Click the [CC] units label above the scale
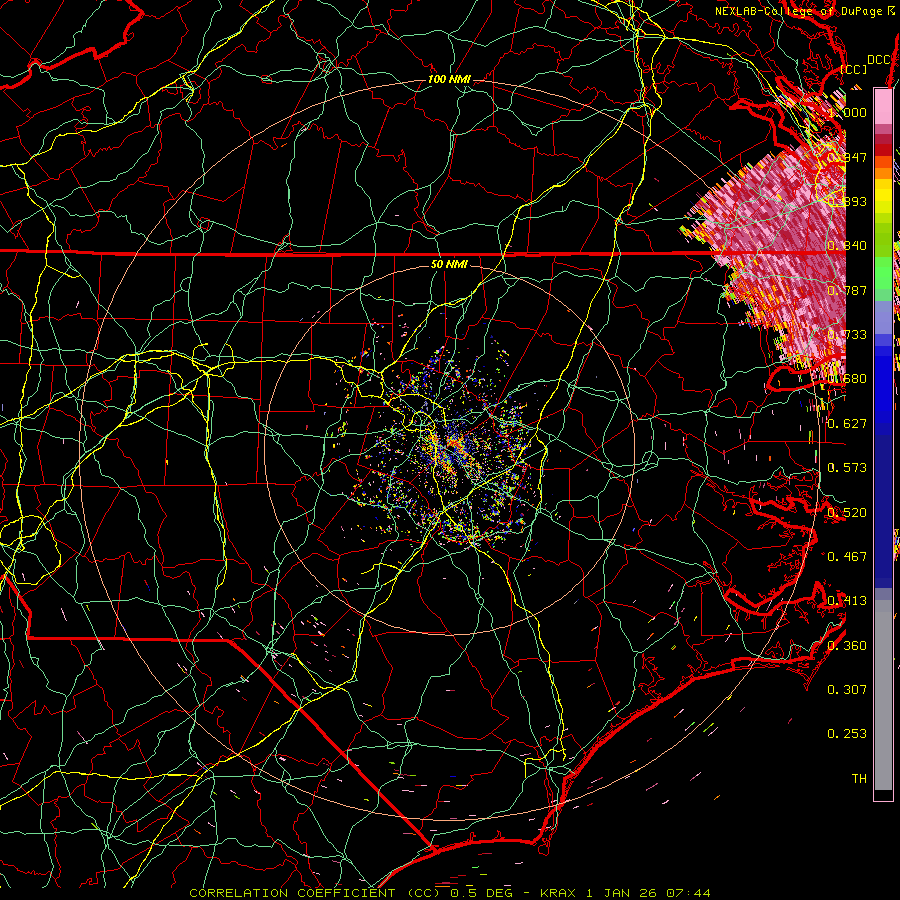Viewport: 900px width, 900px height. click(854, 69)
